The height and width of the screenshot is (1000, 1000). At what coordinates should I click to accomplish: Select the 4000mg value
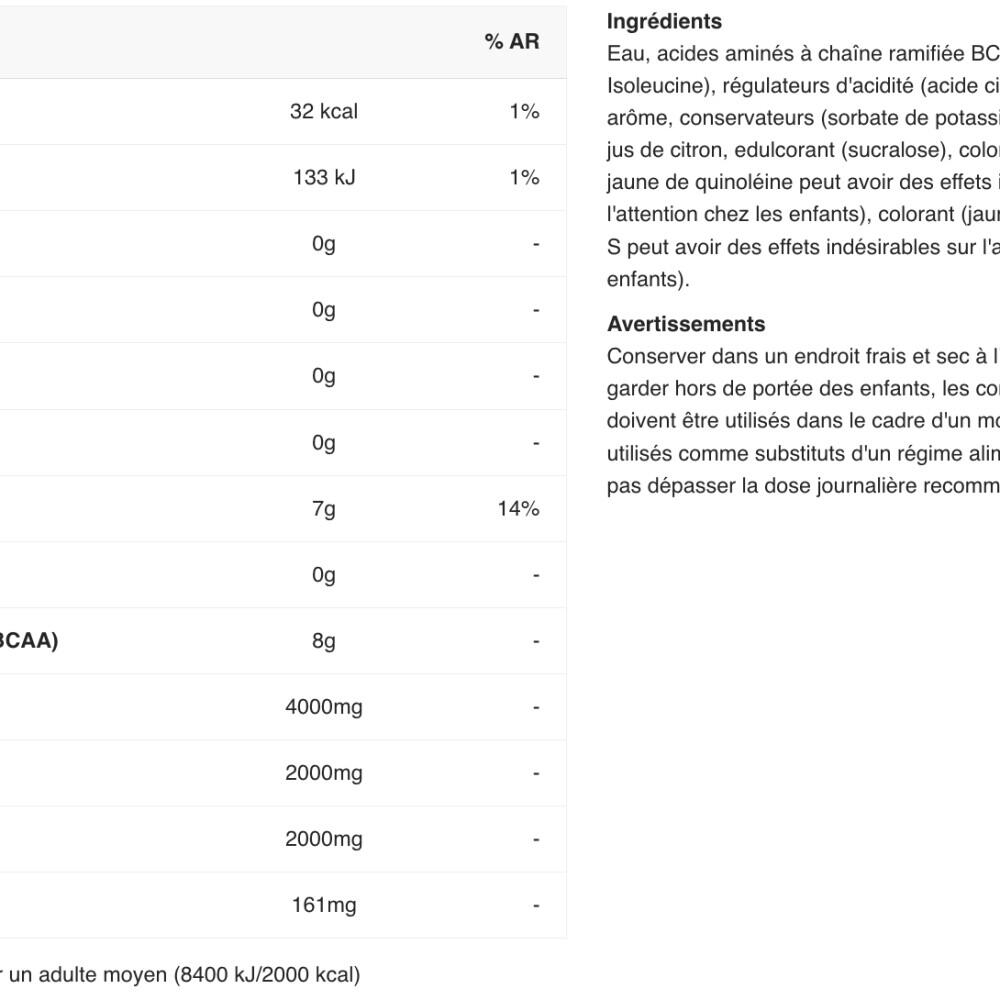click(323, 707)
